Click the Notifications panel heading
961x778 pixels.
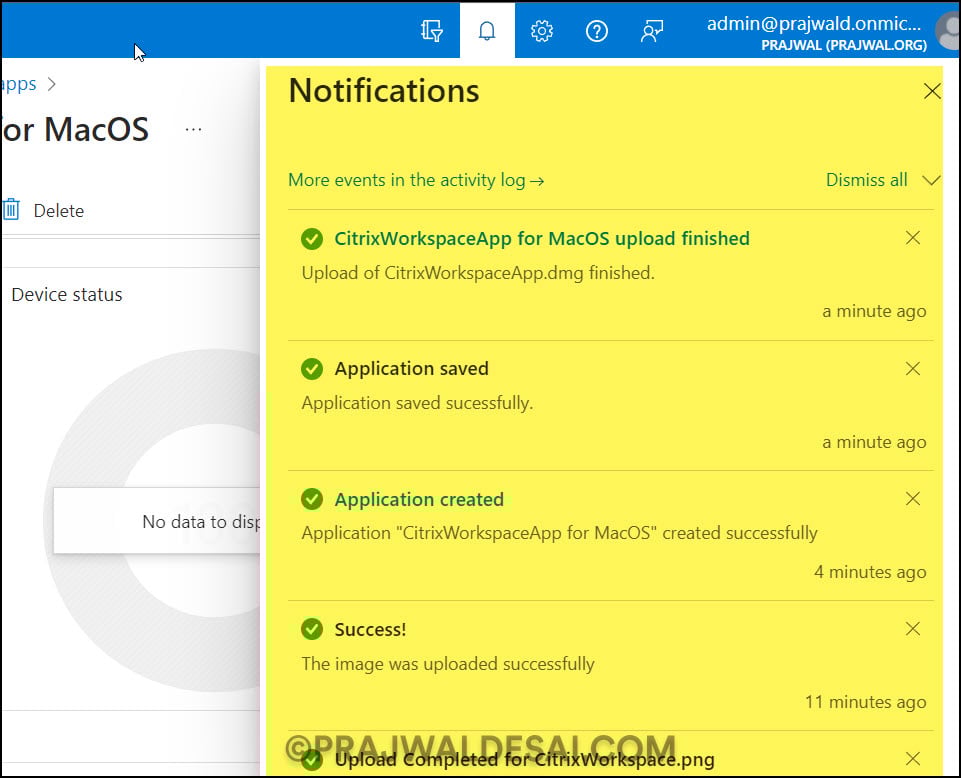(384, 91)
